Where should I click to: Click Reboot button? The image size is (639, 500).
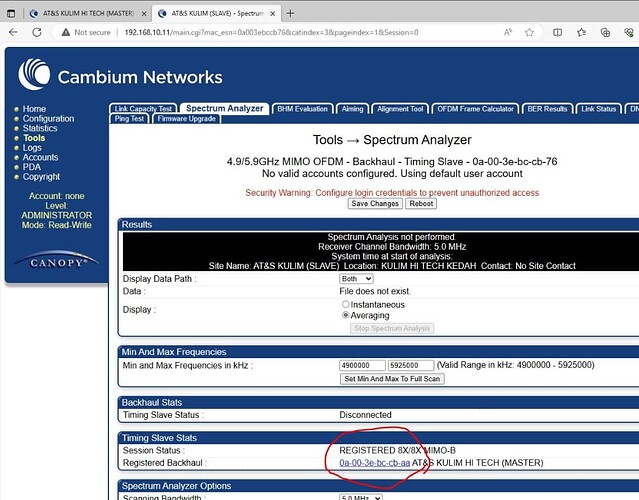[x=421, y=203]
